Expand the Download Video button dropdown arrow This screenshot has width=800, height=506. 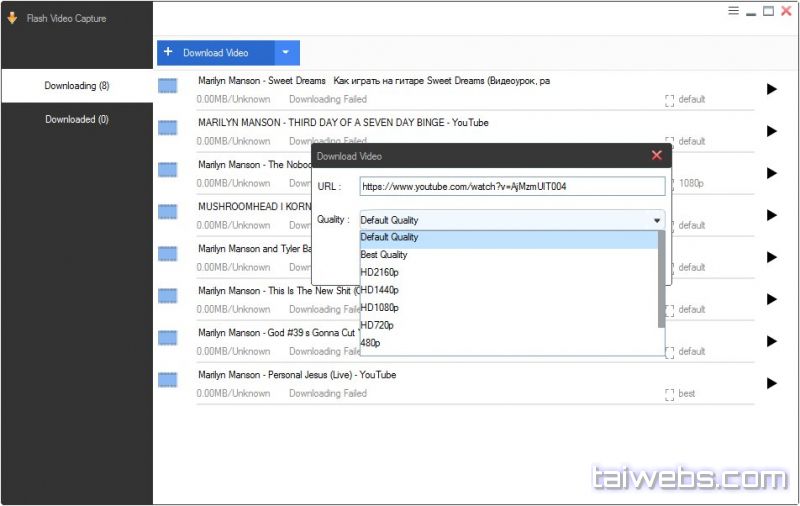tap(285, 53)
